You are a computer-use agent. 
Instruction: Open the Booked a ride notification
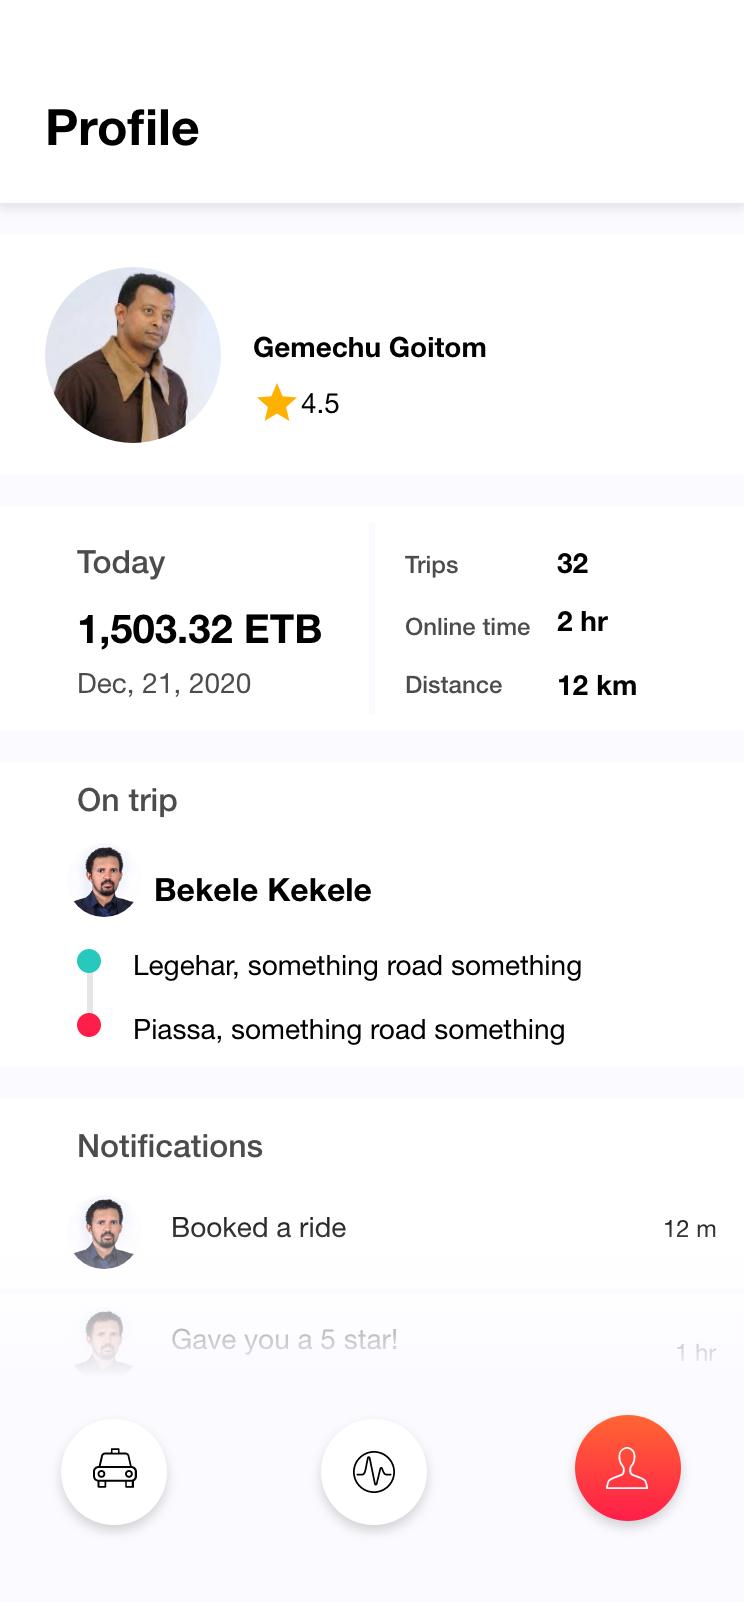[x=372, y=1229]
